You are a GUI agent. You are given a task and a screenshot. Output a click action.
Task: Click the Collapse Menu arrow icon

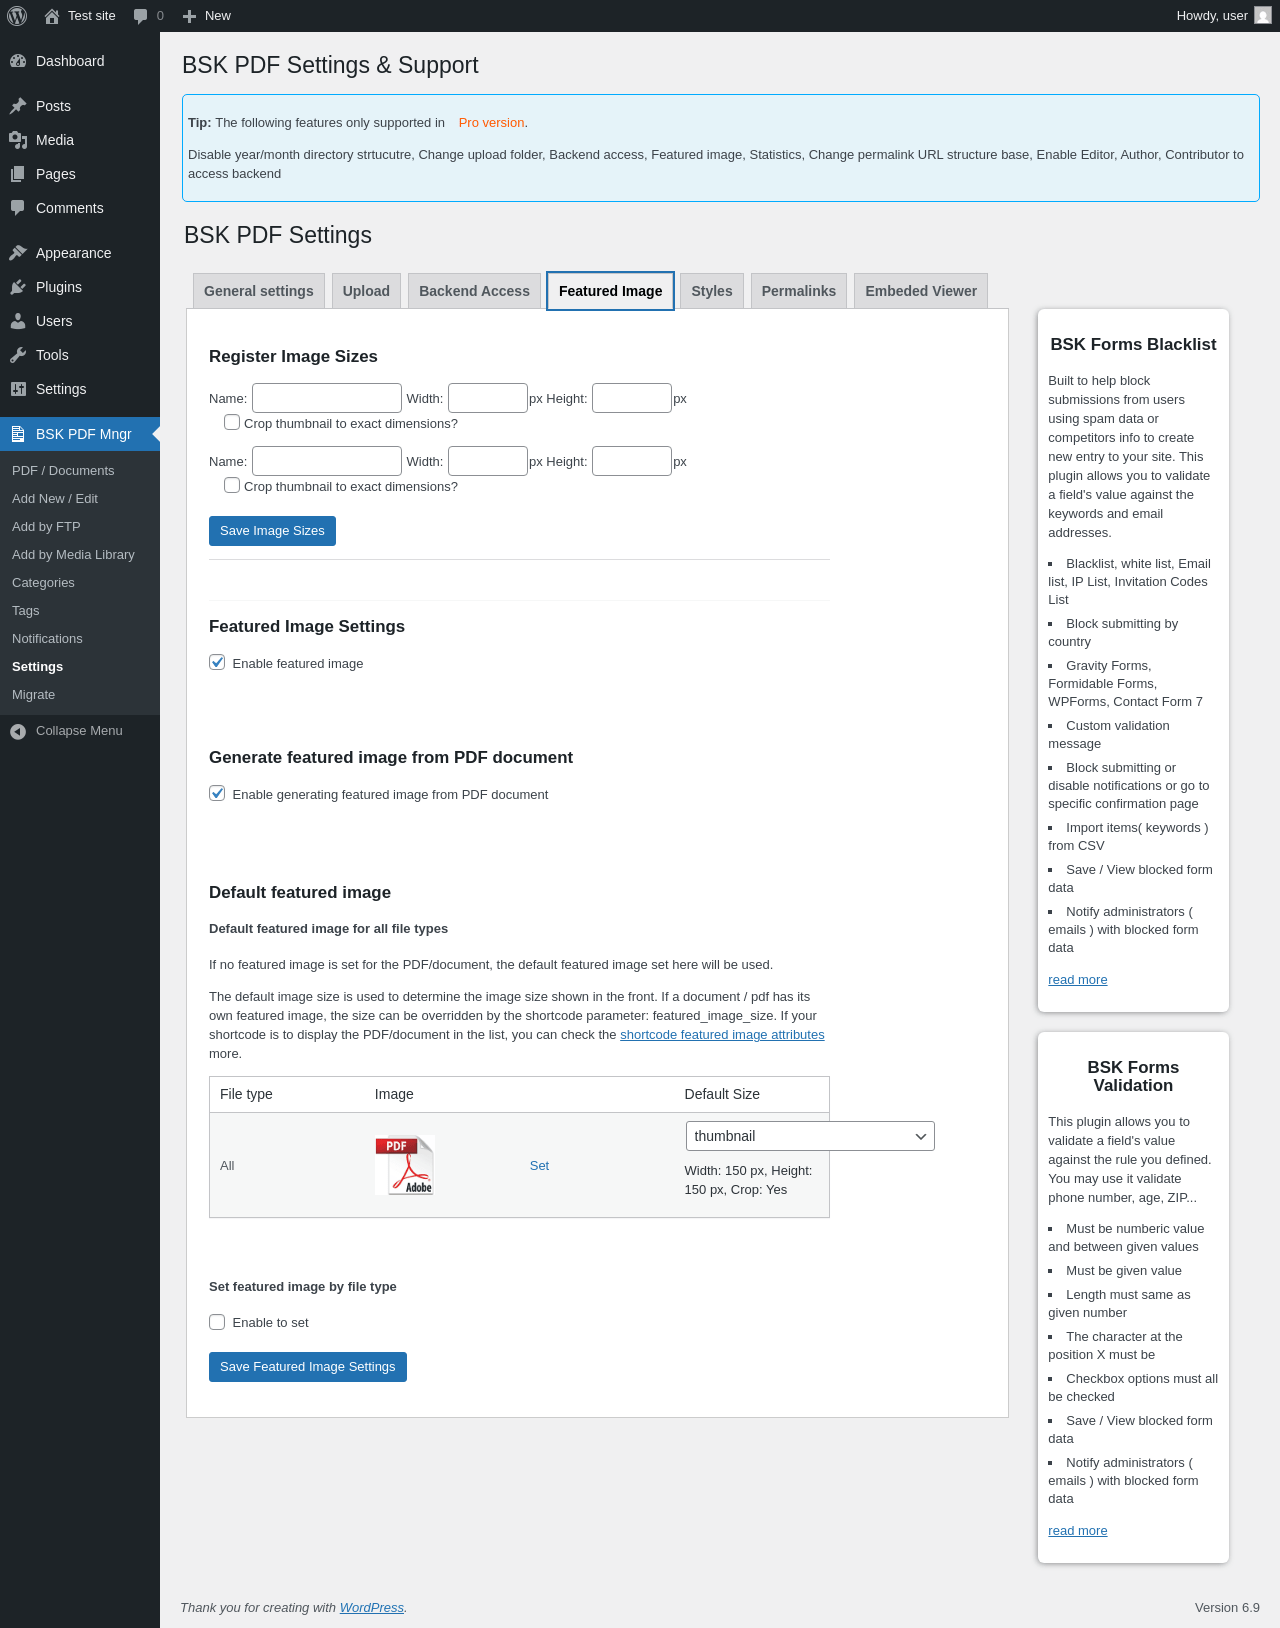18,731
